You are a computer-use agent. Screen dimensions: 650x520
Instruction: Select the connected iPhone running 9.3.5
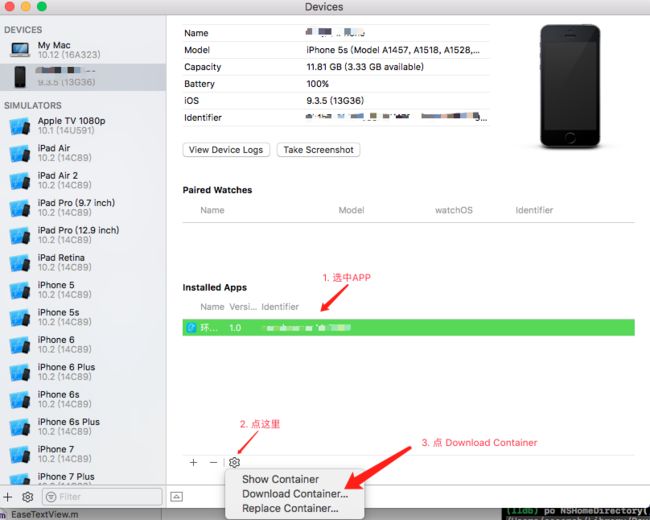coord(83,77)
